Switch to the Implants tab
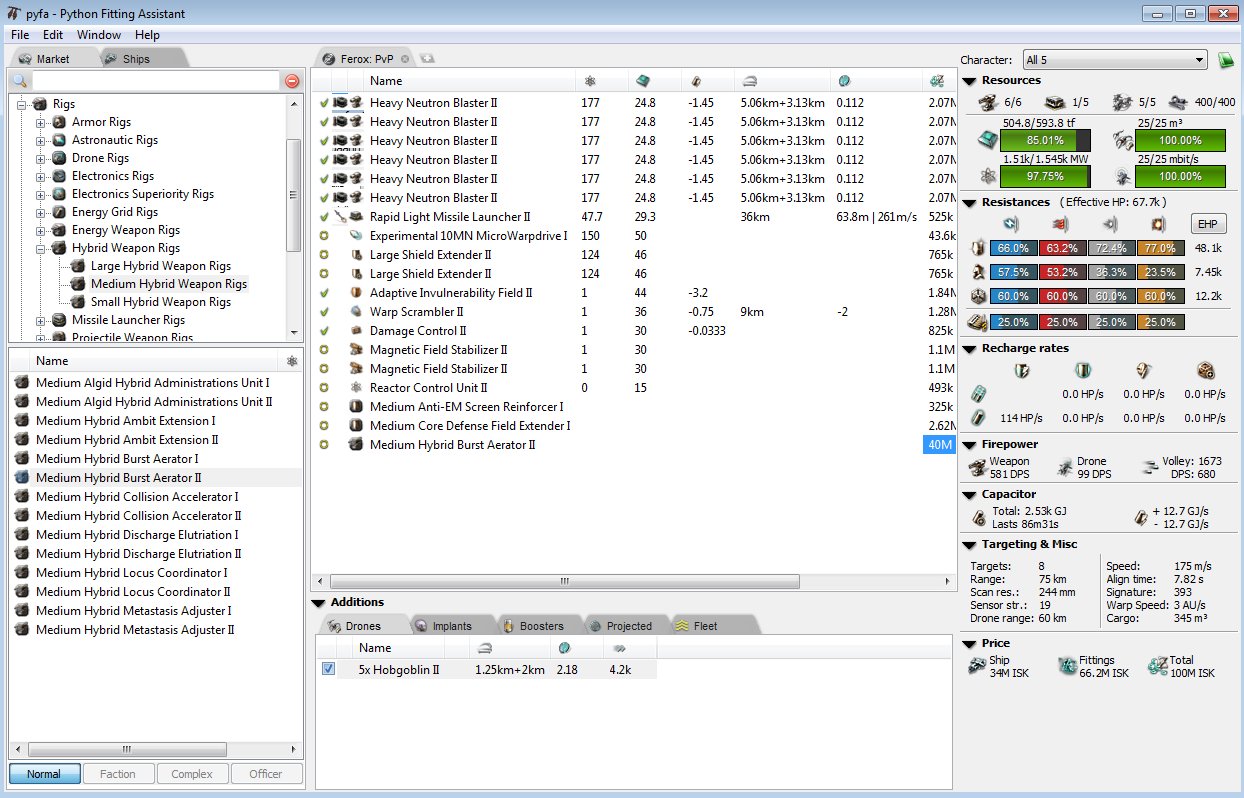1244x798 pixels. [452, 626]
